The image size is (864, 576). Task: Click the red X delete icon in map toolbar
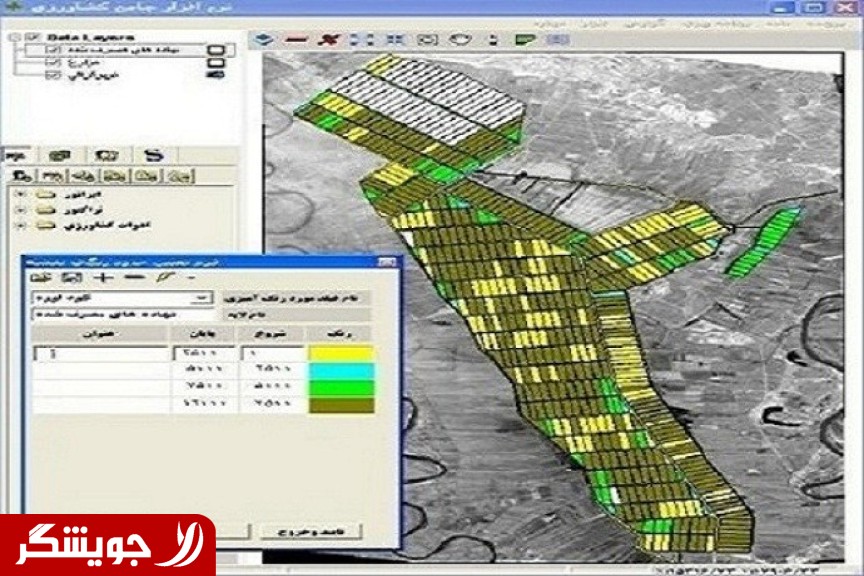coord(326,40)
